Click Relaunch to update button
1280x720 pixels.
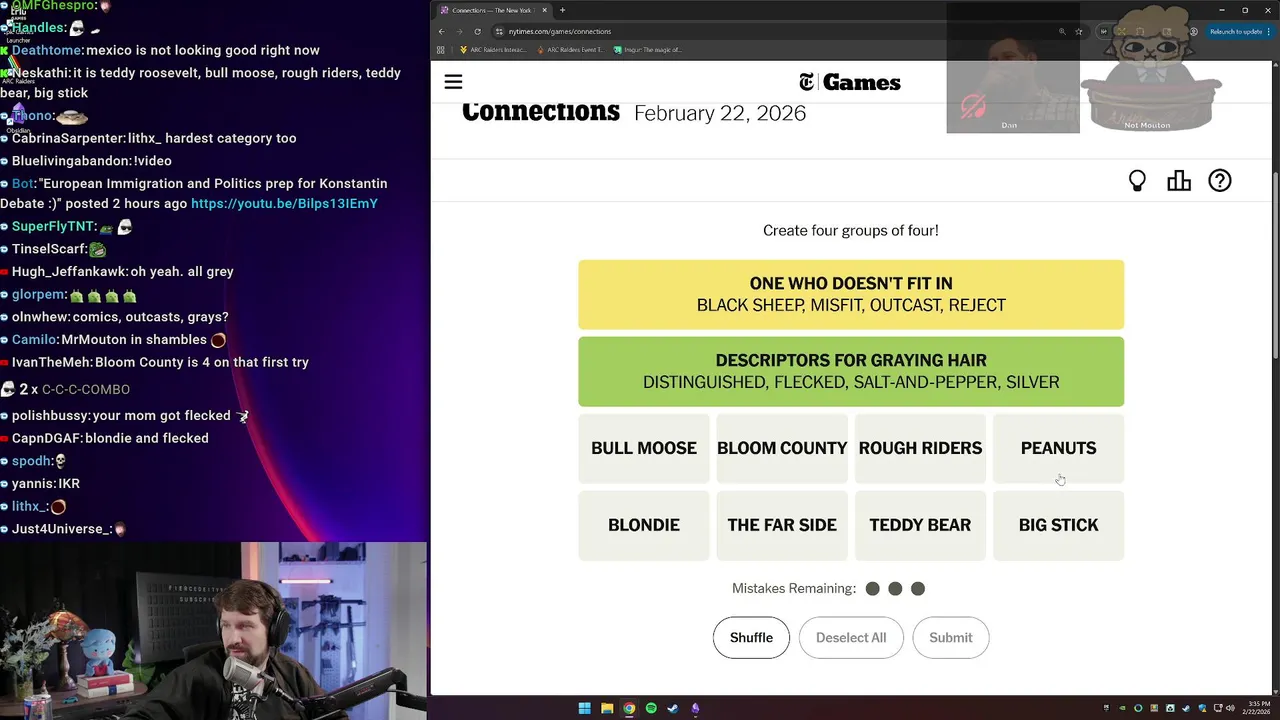pyautogui.click(x=1239, y=31)
